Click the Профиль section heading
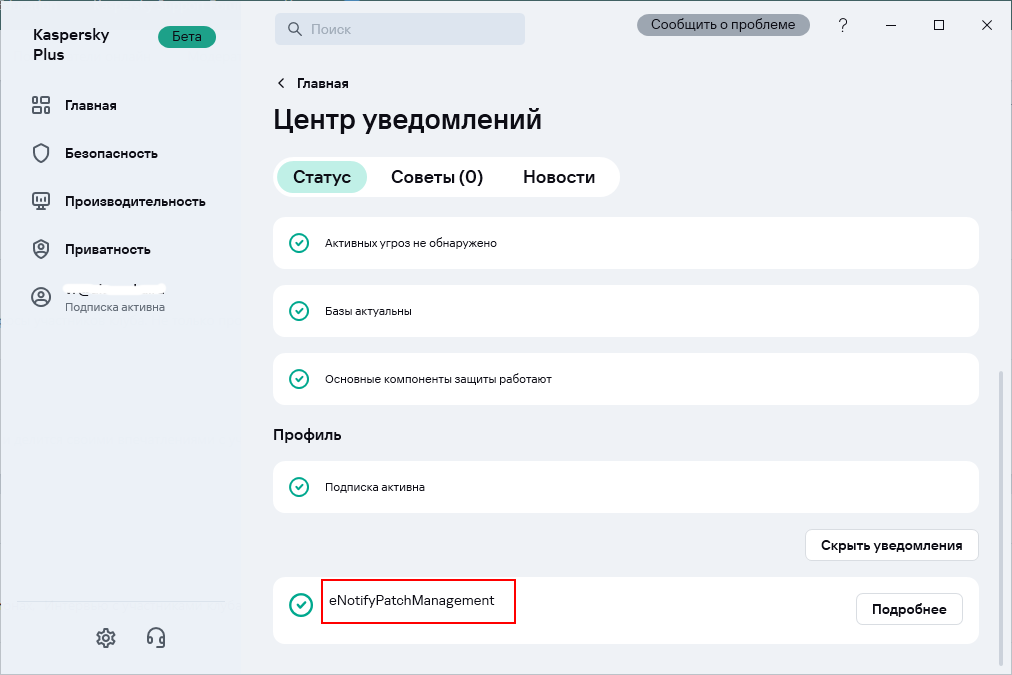 (307, 435)
